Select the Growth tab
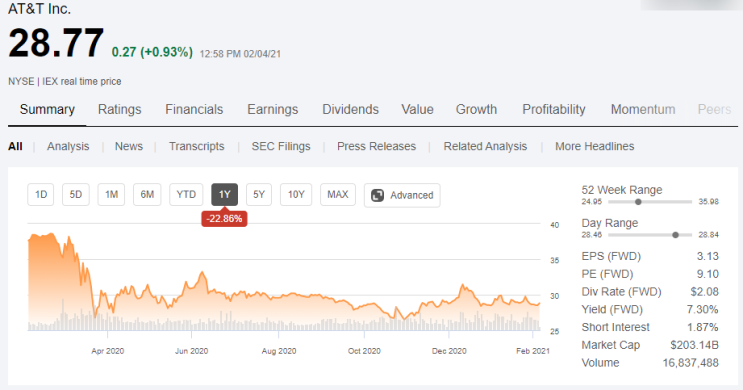Image resolution: width=743 pixels, height=390 pixels. coord(476,109)
